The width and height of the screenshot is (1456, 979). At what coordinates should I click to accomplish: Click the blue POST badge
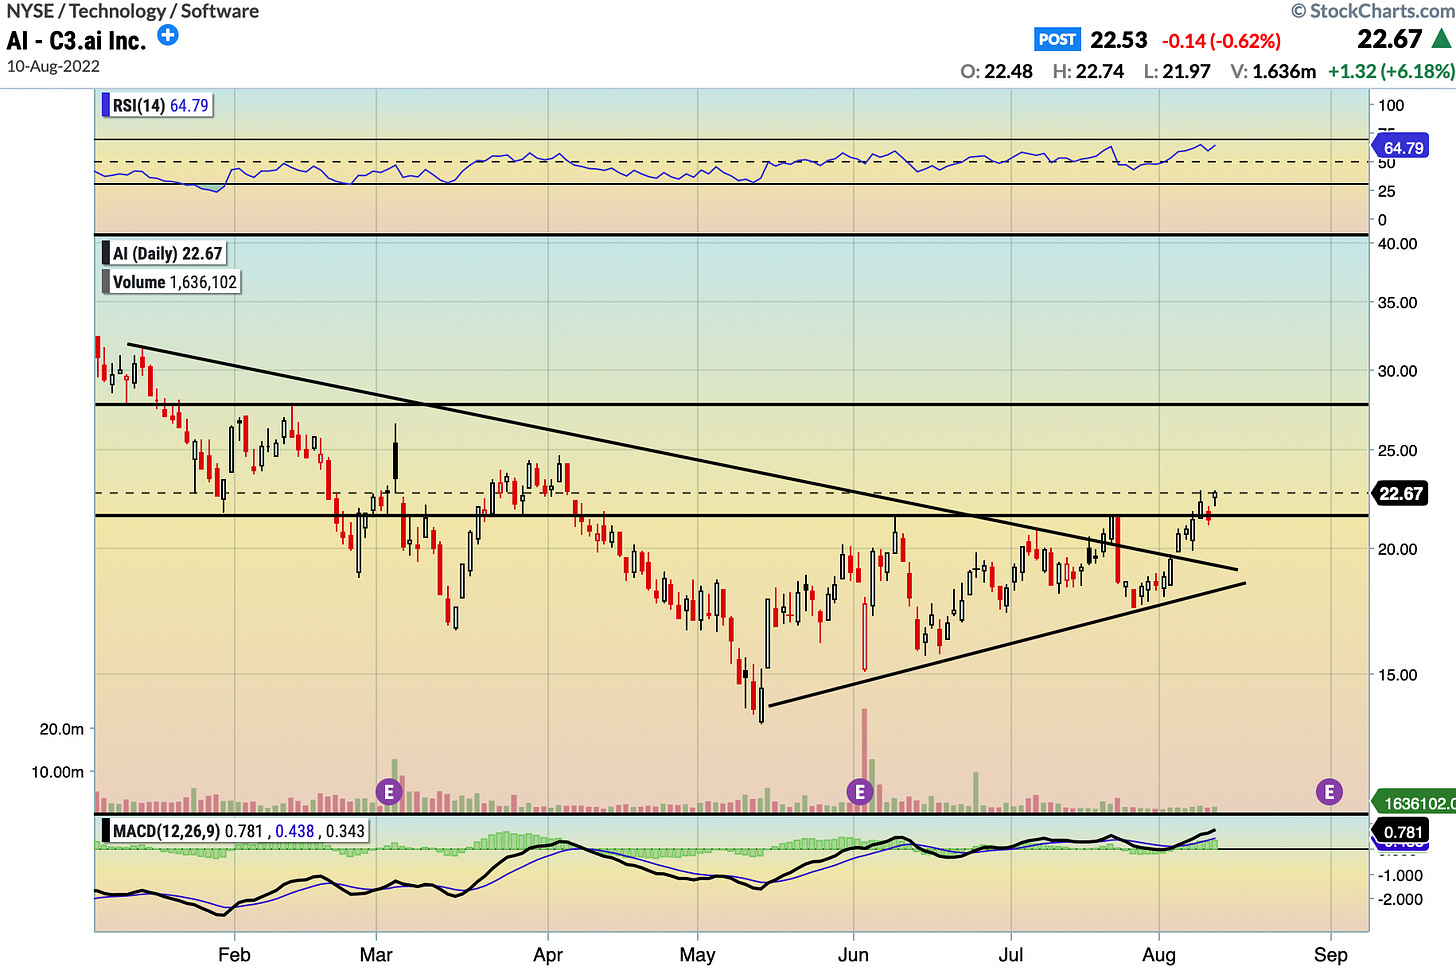coord(1057,40)
